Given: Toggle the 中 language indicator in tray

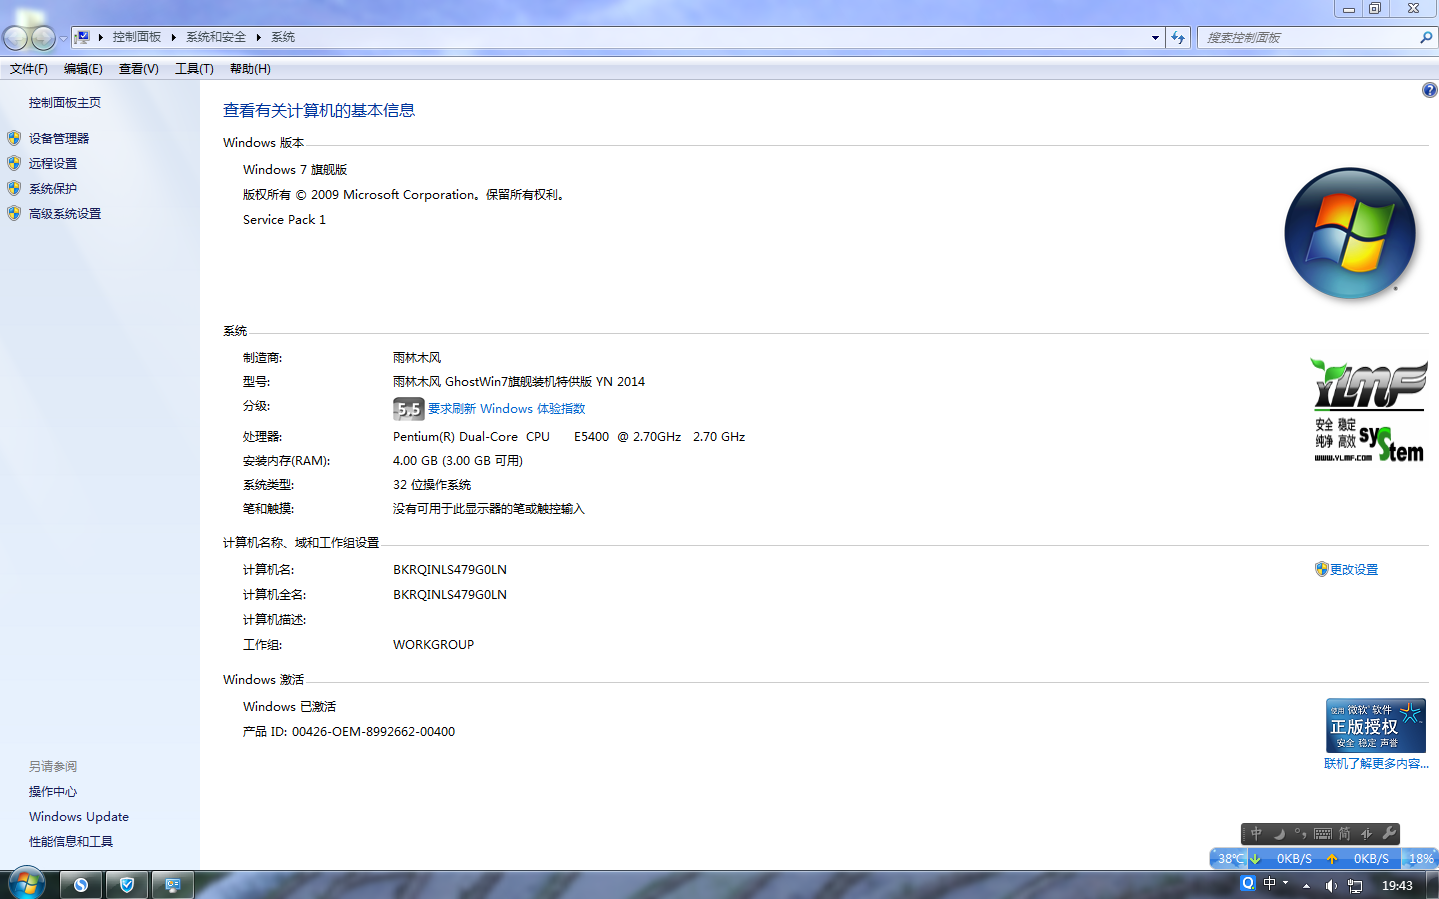Looking at the screenshot, I should (1270, 884).
